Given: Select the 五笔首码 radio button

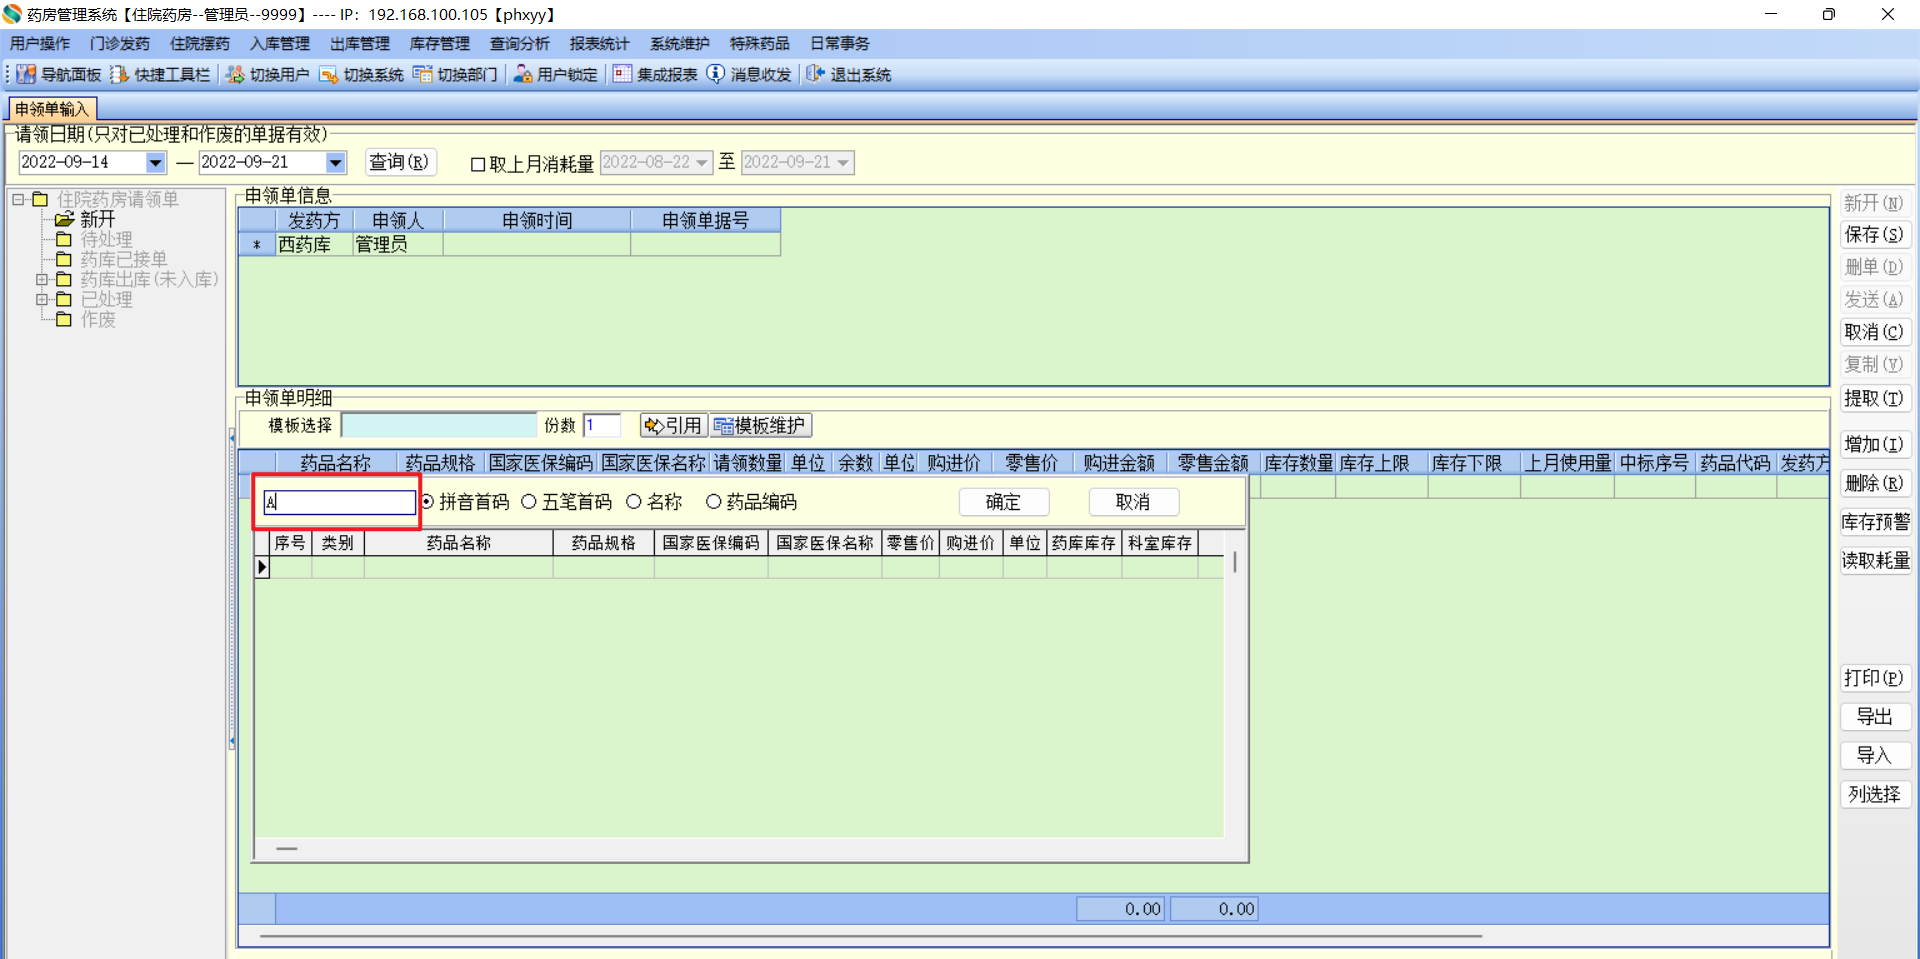Looking at the screenshot, I should click(x=529, y=502).
